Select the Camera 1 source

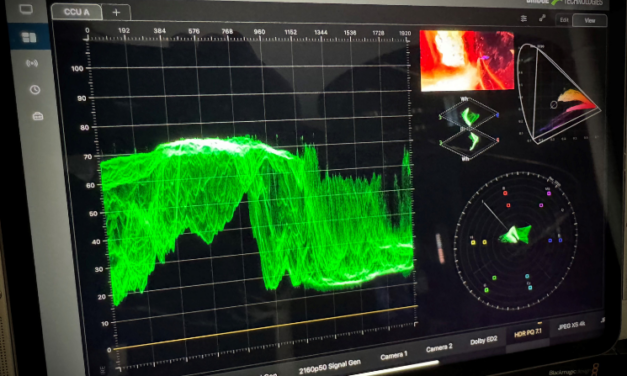click(x=393, y=355)
